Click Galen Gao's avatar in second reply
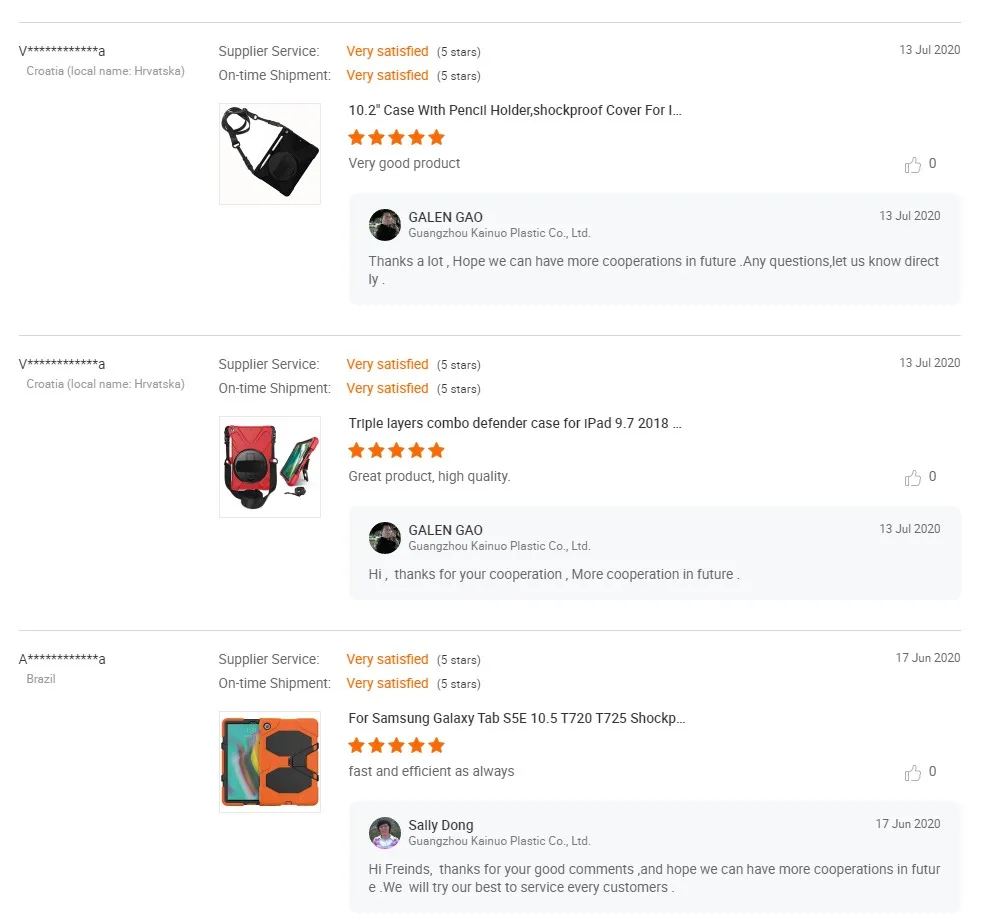The height and width of the screenshot is (919, 994). click(385, 538)
